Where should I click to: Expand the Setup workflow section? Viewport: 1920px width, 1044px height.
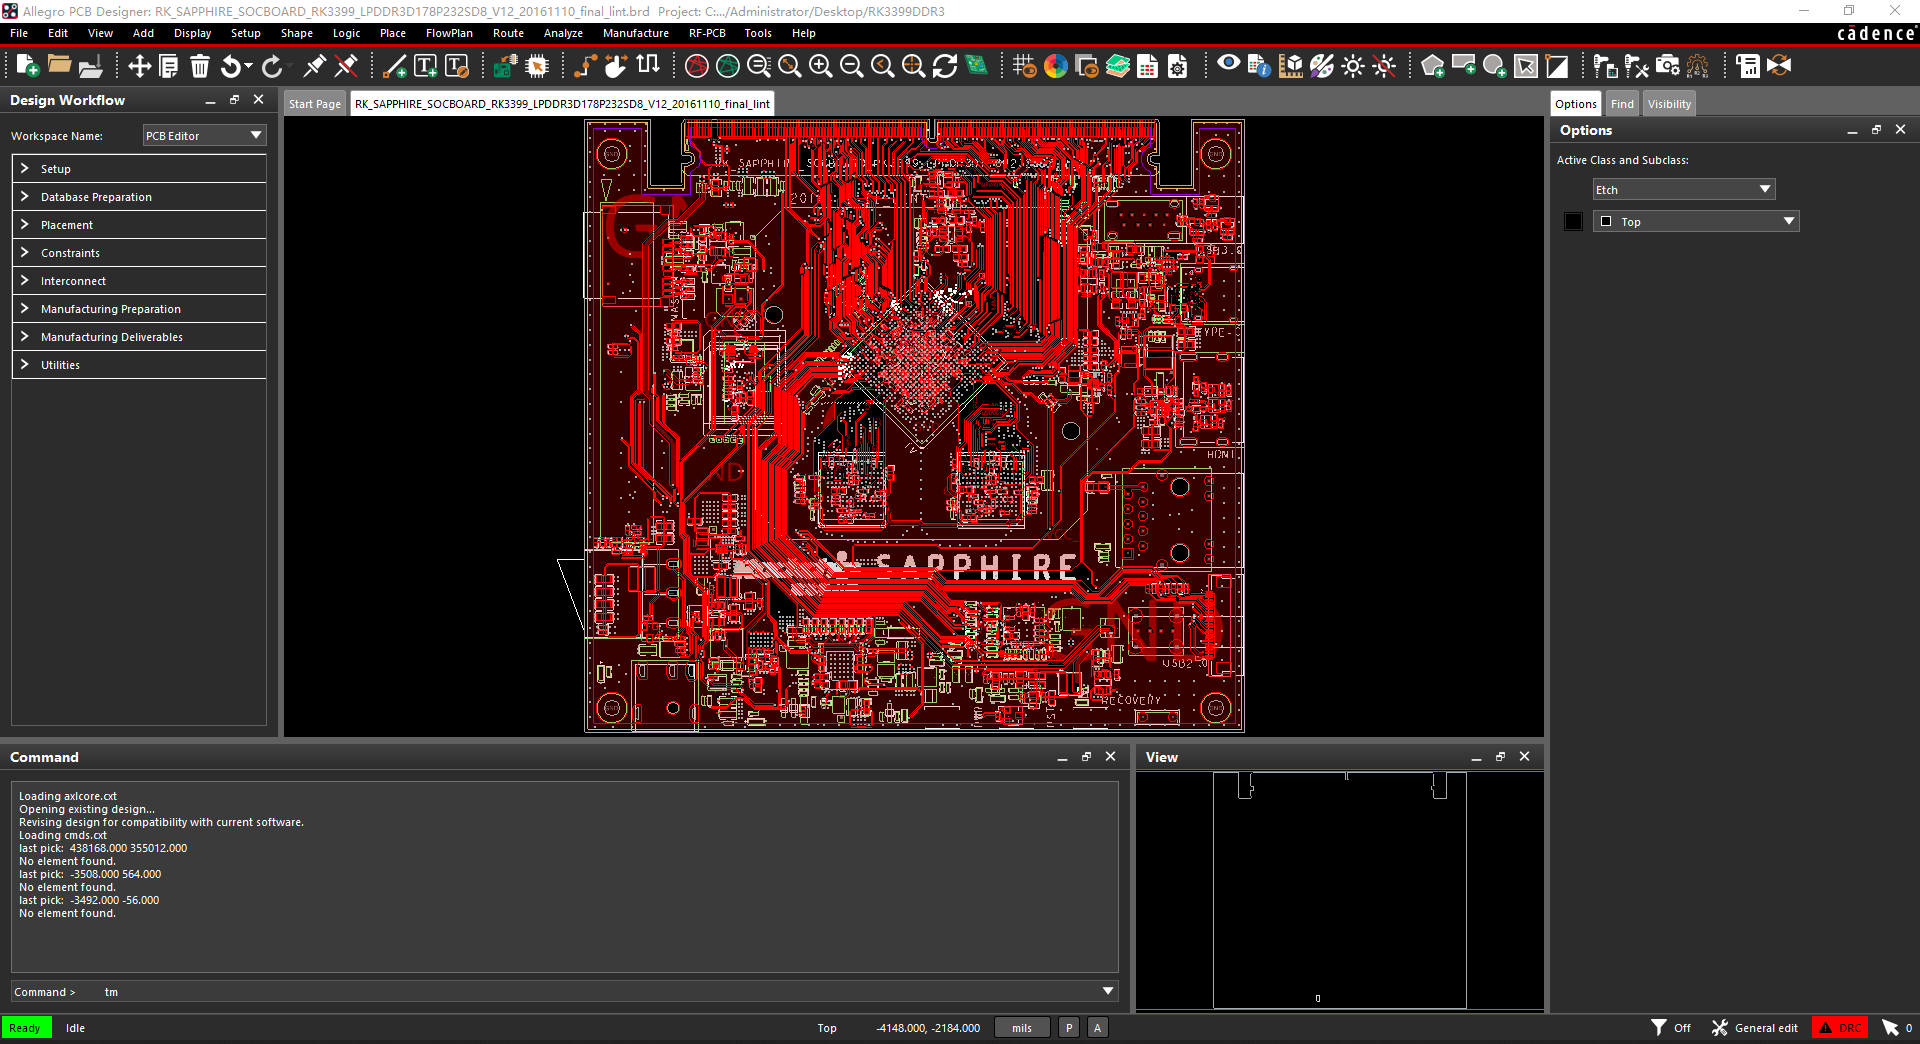tap(139, 169)
